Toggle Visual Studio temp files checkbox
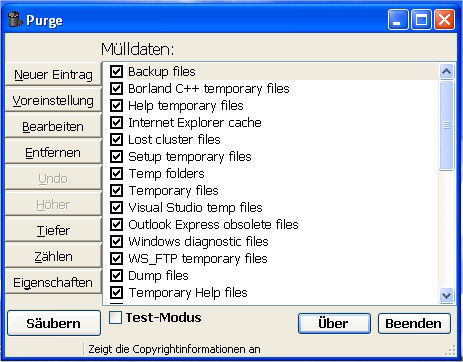The width and height of the screenshot is (463, 362). tap(116, 207)
